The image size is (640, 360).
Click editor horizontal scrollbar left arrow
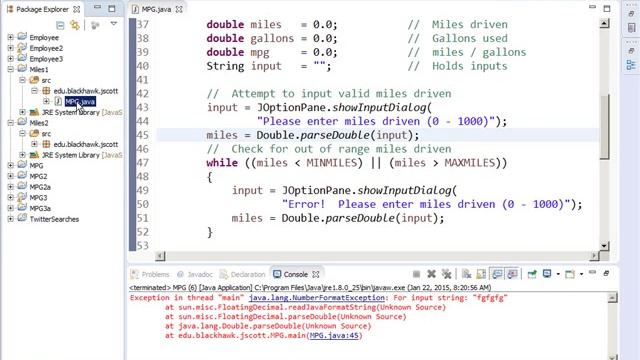[160, 256]
